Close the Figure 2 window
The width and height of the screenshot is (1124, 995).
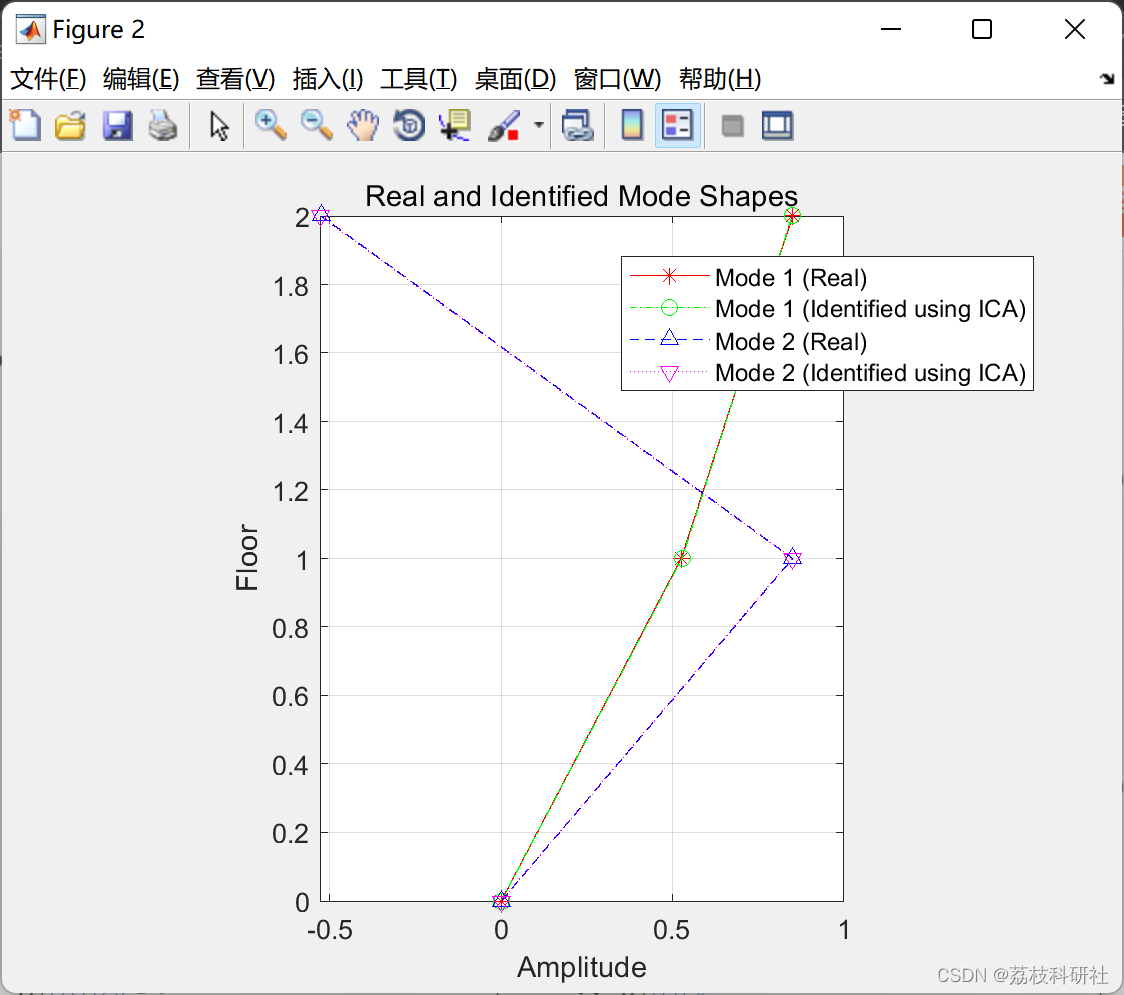coord(1075,29)
